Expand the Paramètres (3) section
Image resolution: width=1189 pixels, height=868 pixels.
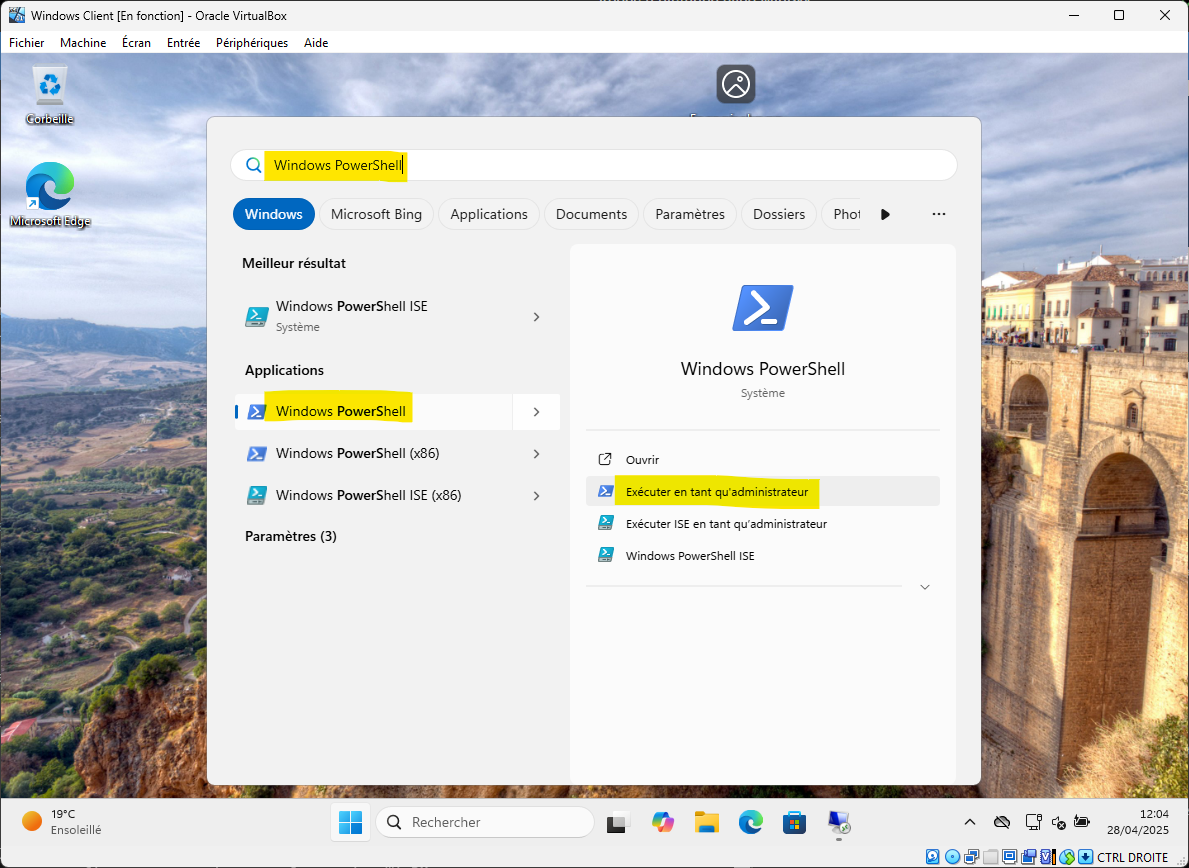point(288,536)
